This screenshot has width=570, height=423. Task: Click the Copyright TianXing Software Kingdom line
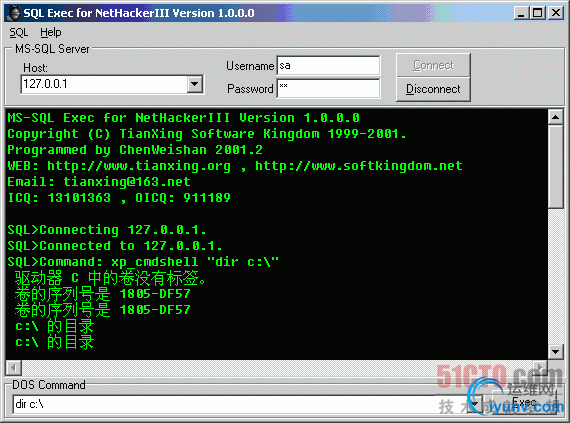206,134
